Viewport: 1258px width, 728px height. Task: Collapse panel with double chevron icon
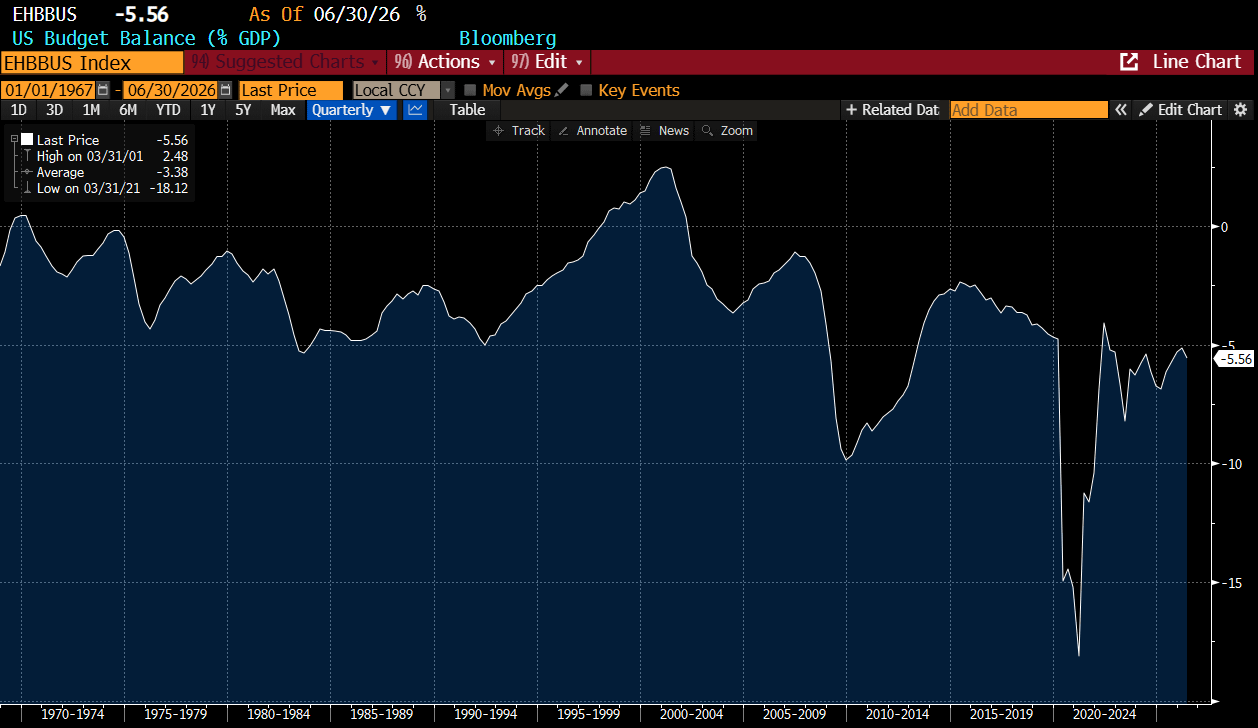(1121, 110)
